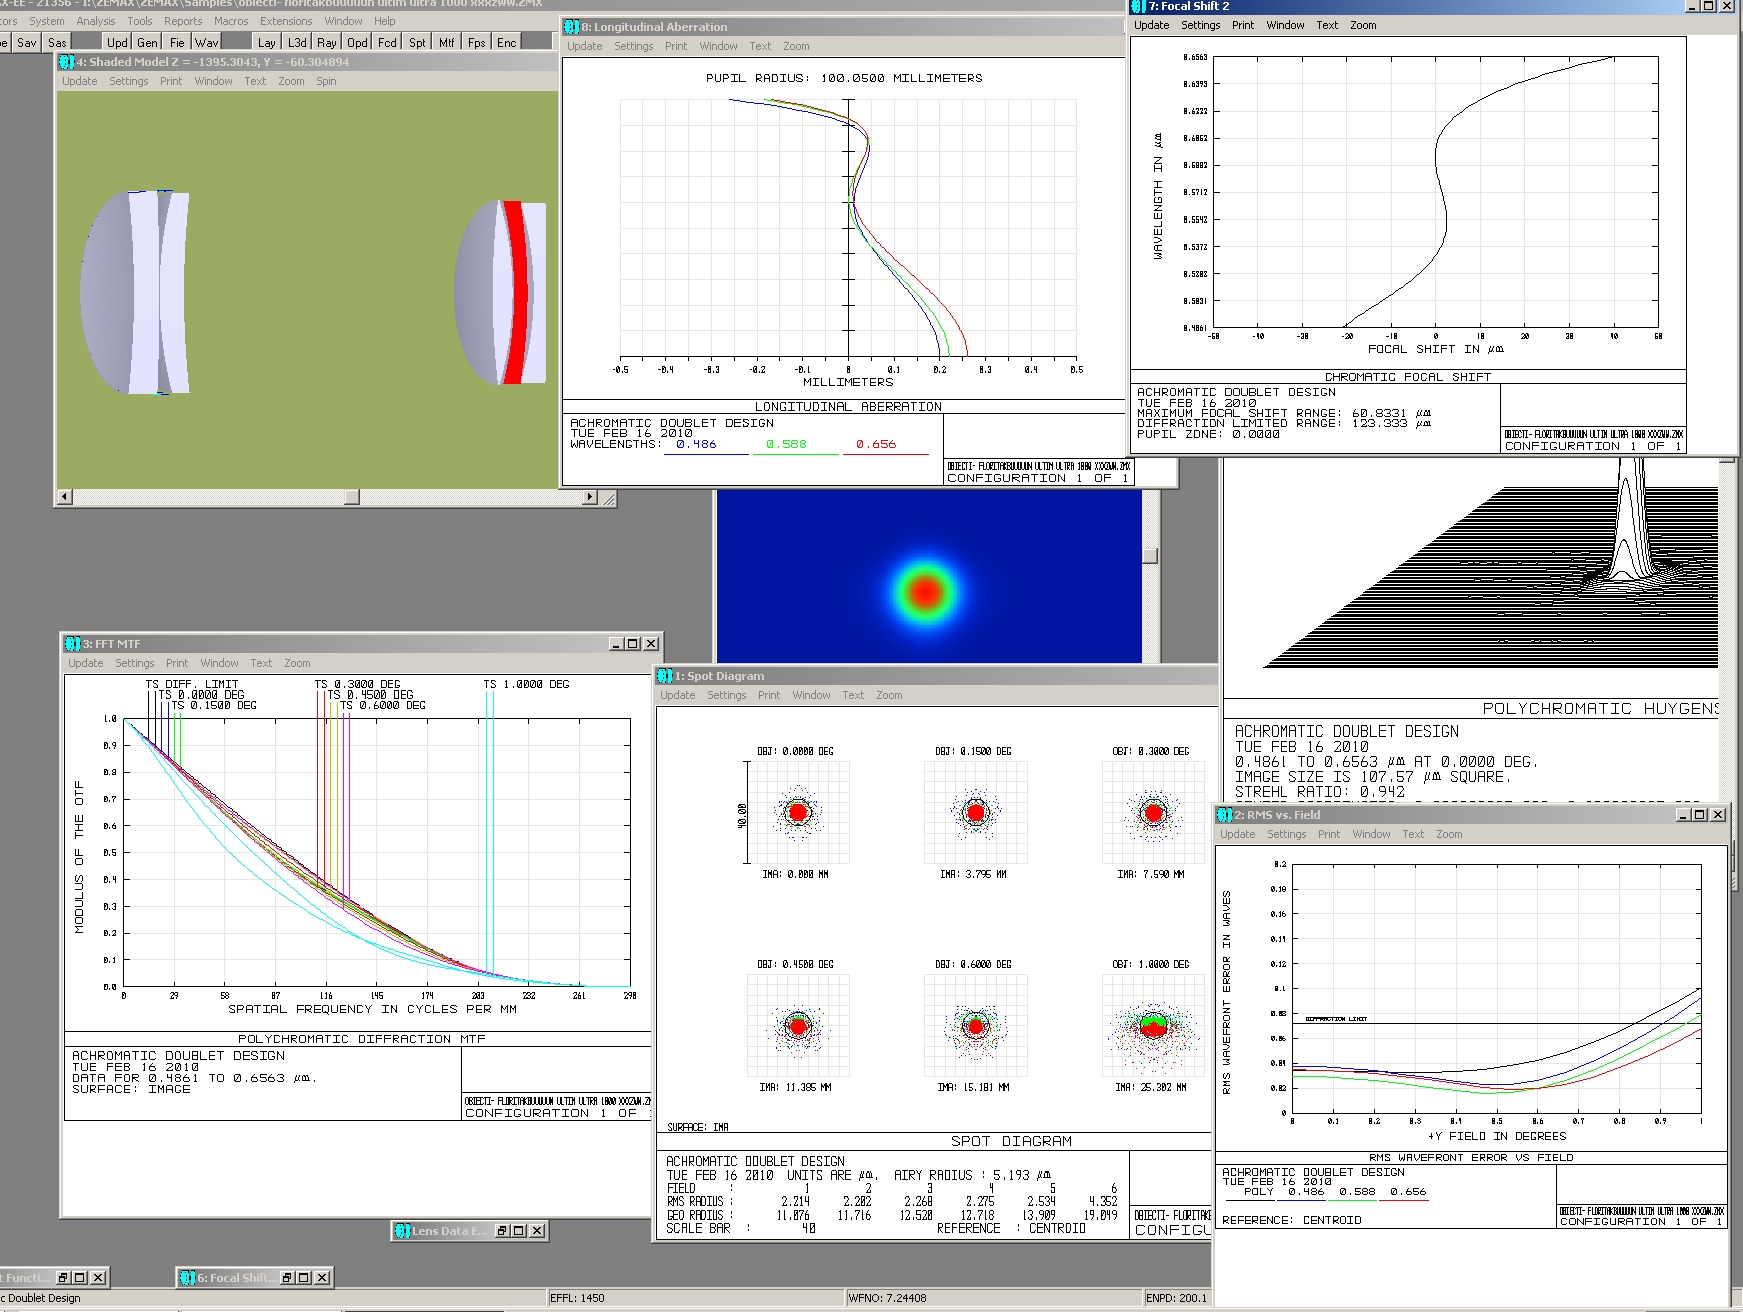The height and width of the screenshot is (1312, 1743).
Task: Open OPD fan with Opd button
Action: coord(357,42)
